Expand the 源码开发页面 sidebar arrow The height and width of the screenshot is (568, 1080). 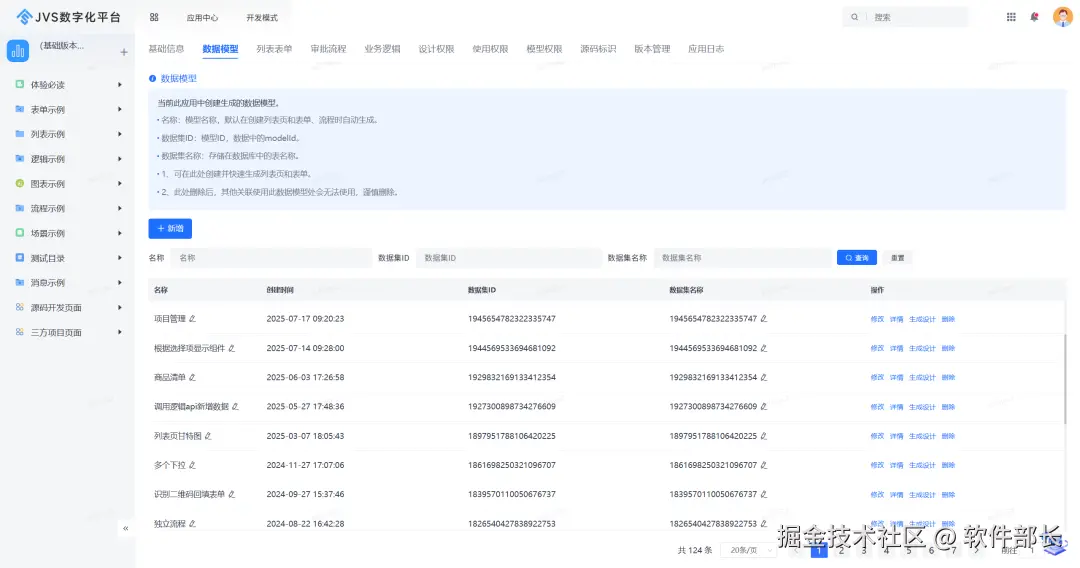[x=120, y=308]
